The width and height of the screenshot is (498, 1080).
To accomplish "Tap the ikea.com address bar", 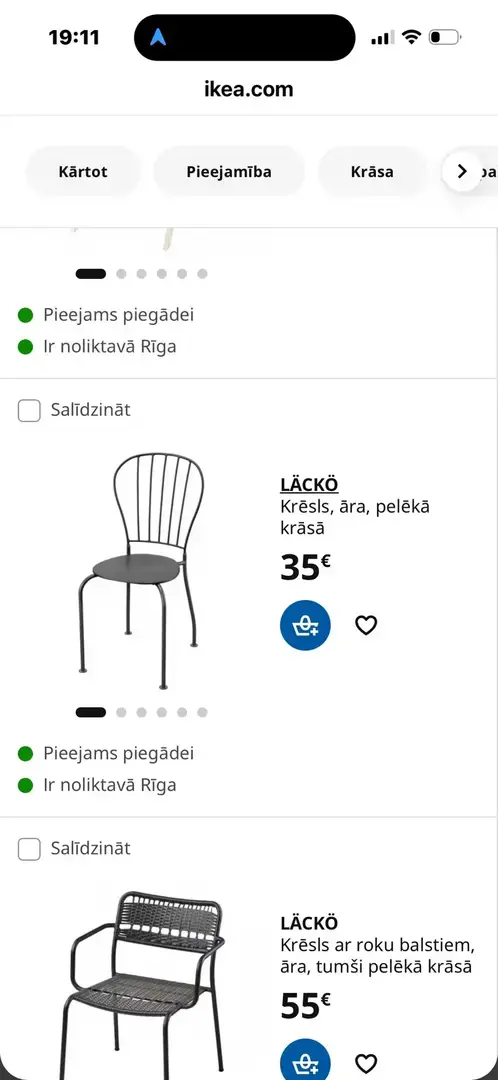I will point(249,90).
